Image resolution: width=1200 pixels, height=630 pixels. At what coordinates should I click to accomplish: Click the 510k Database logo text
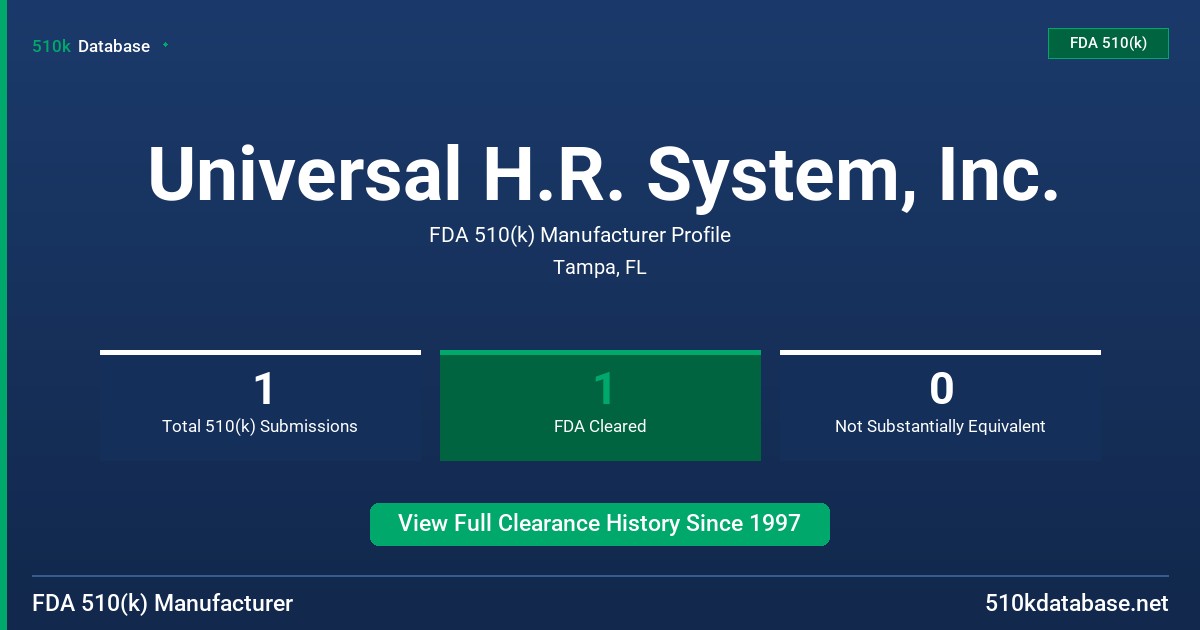(x=91, y=46)
